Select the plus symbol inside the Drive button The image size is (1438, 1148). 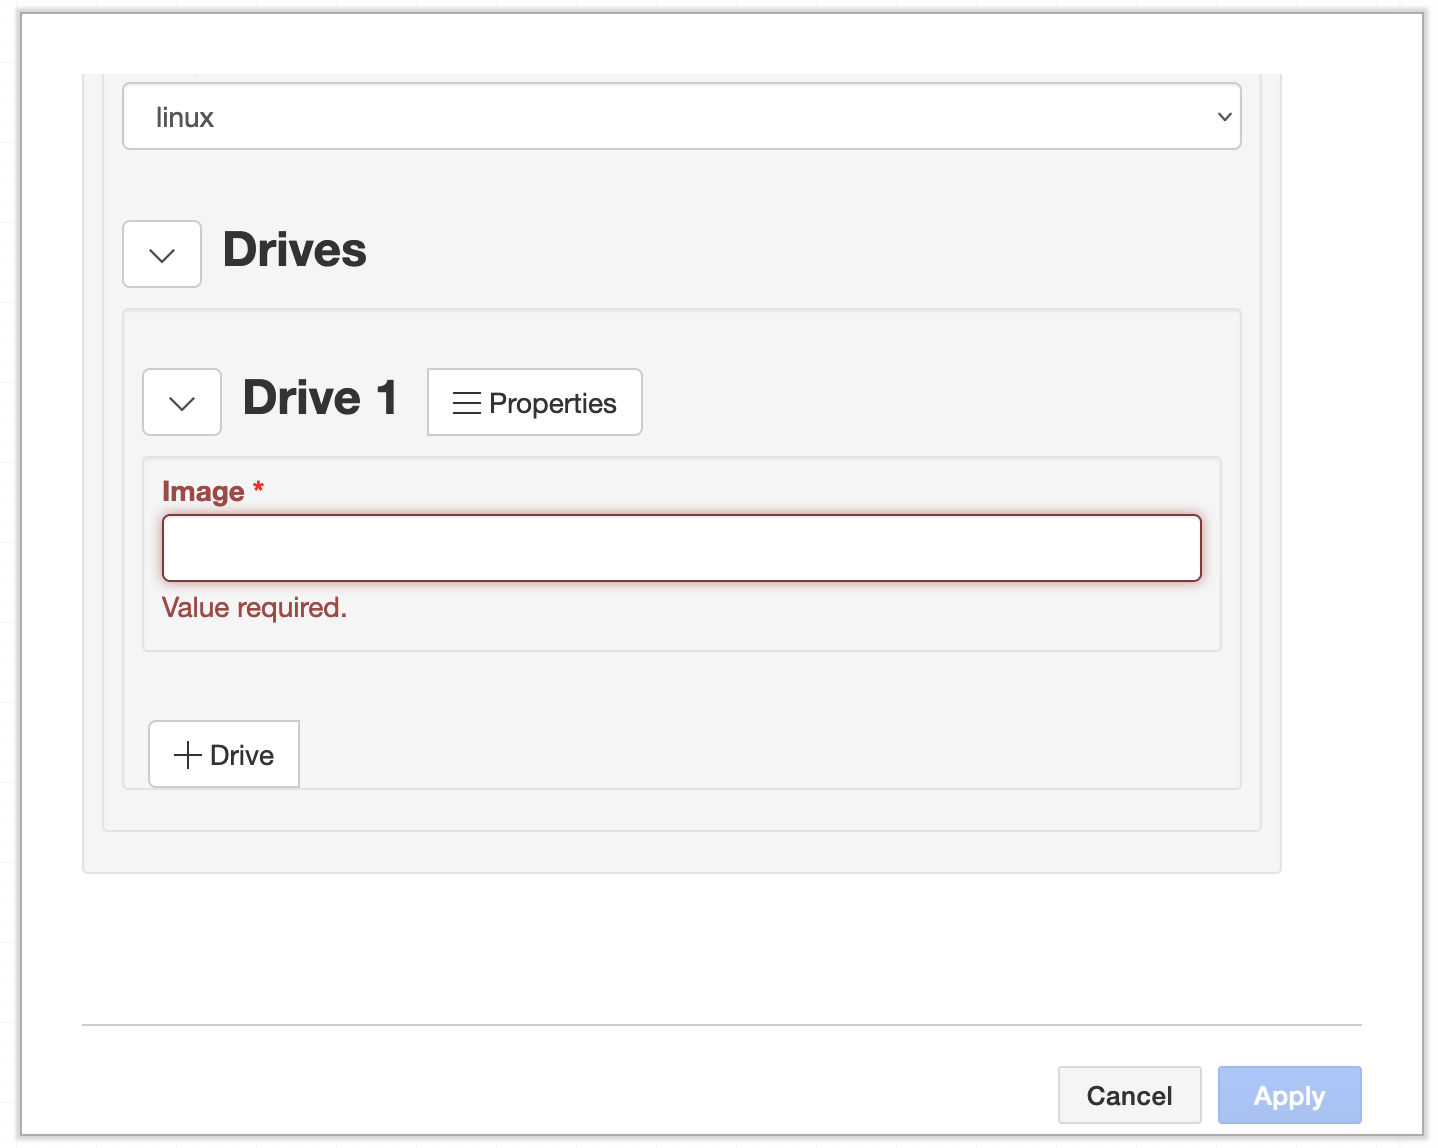point(186,754)
